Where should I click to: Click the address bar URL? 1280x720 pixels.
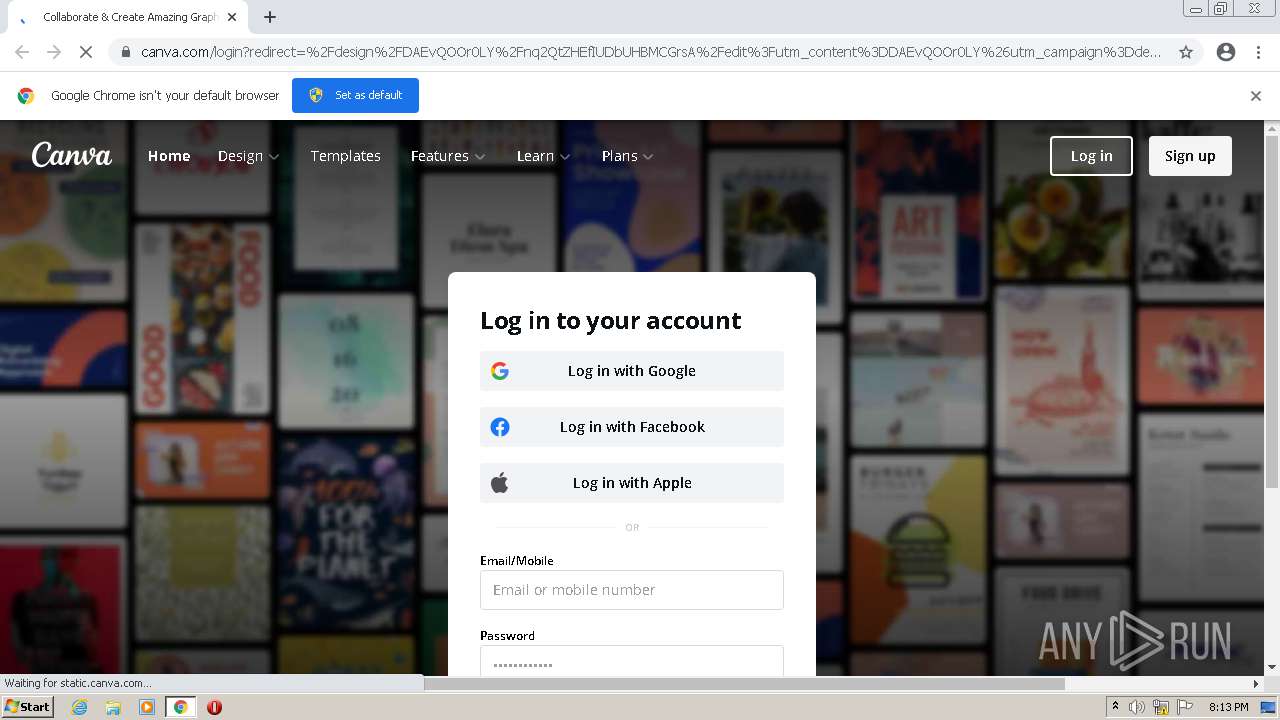(x=651, y=52)
